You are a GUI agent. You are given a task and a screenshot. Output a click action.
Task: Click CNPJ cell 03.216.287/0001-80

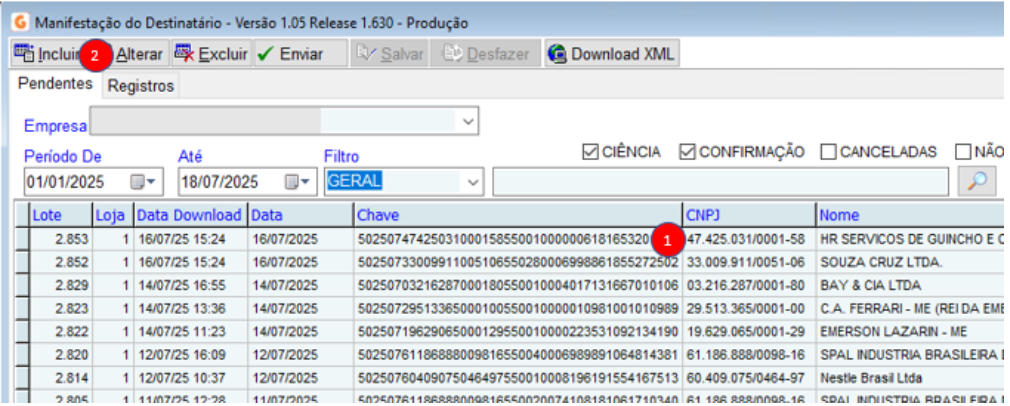click(x=749, y=285)
